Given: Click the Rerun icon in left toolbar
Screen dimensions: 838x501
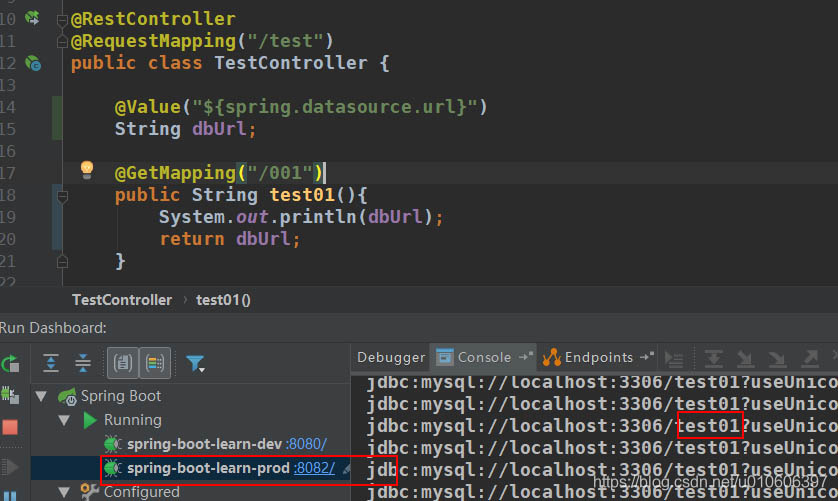Looking at the screenshot, I should [x=10, y=363].
